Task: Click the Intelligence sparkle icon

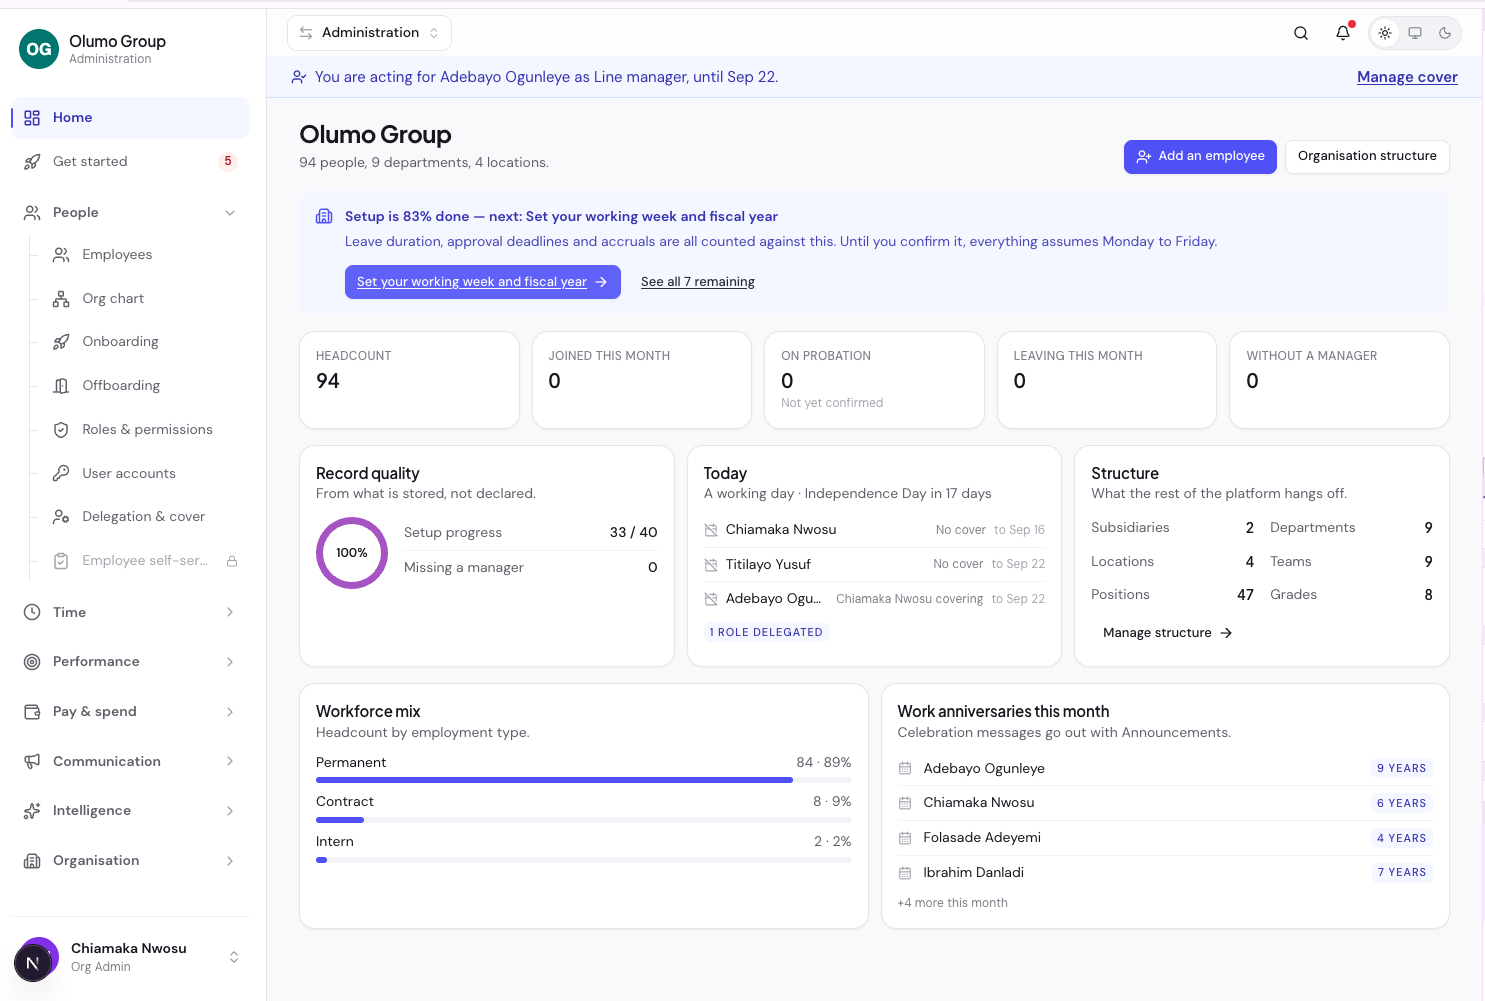Action: tap(32, 811)
